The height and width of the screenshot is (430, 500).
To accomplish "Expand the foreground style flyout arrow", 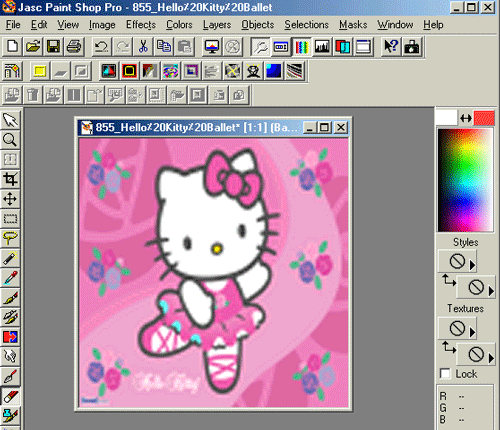I will [x=472, y=265].
